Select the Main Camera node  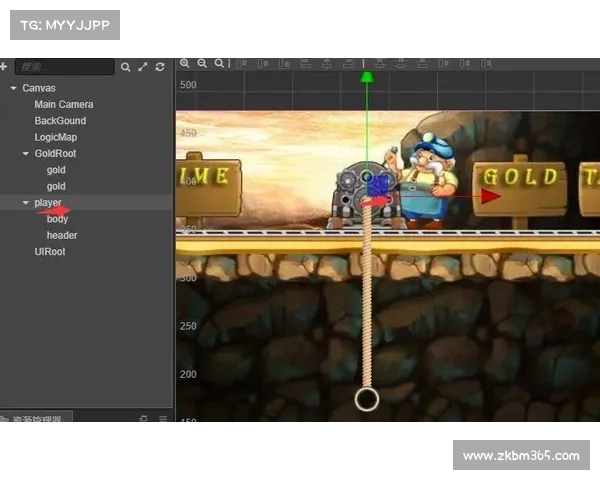coord(64,104)
